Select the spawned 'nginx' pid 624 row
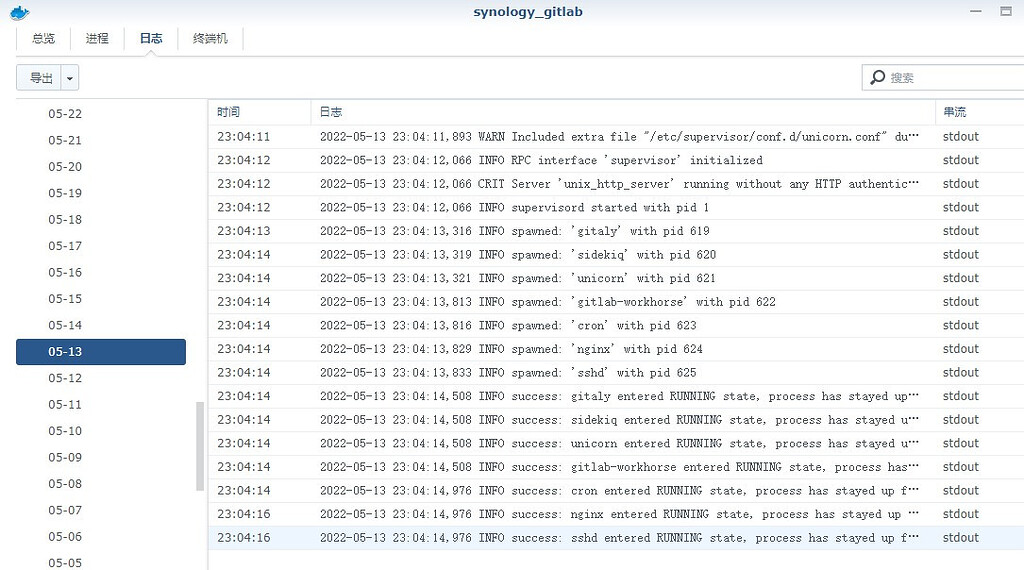 [616, 349]
